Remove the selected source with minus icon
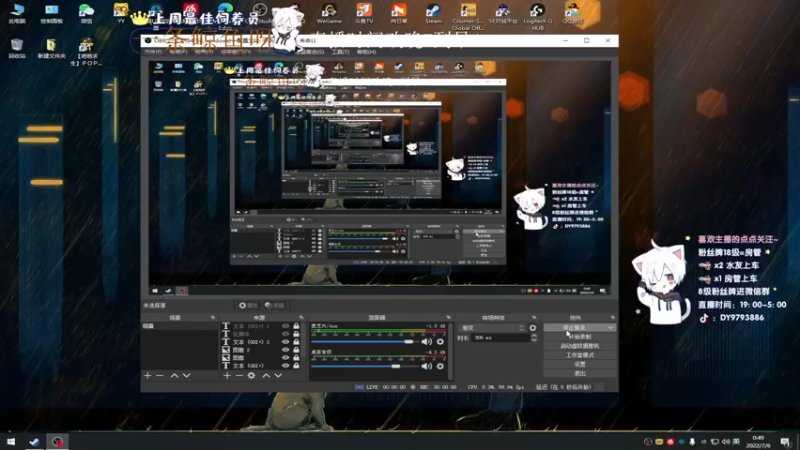800x450 pixels. pyautogui.click(x=239, y=376)
